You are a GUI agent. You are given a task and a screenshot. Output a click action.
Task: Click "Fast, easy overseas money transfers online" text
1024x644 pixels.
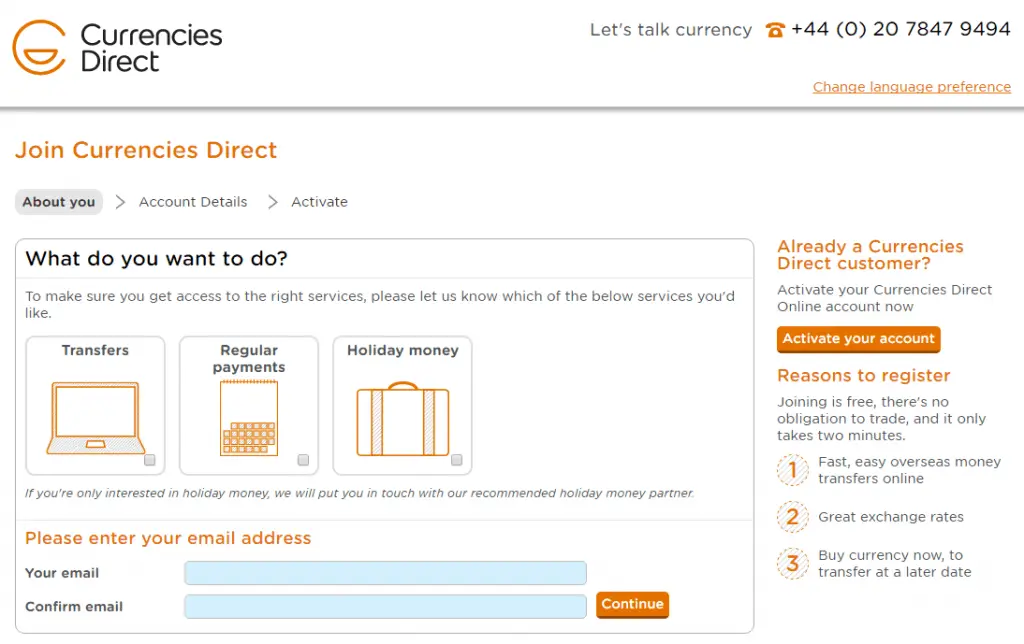[x=909, y=470]
